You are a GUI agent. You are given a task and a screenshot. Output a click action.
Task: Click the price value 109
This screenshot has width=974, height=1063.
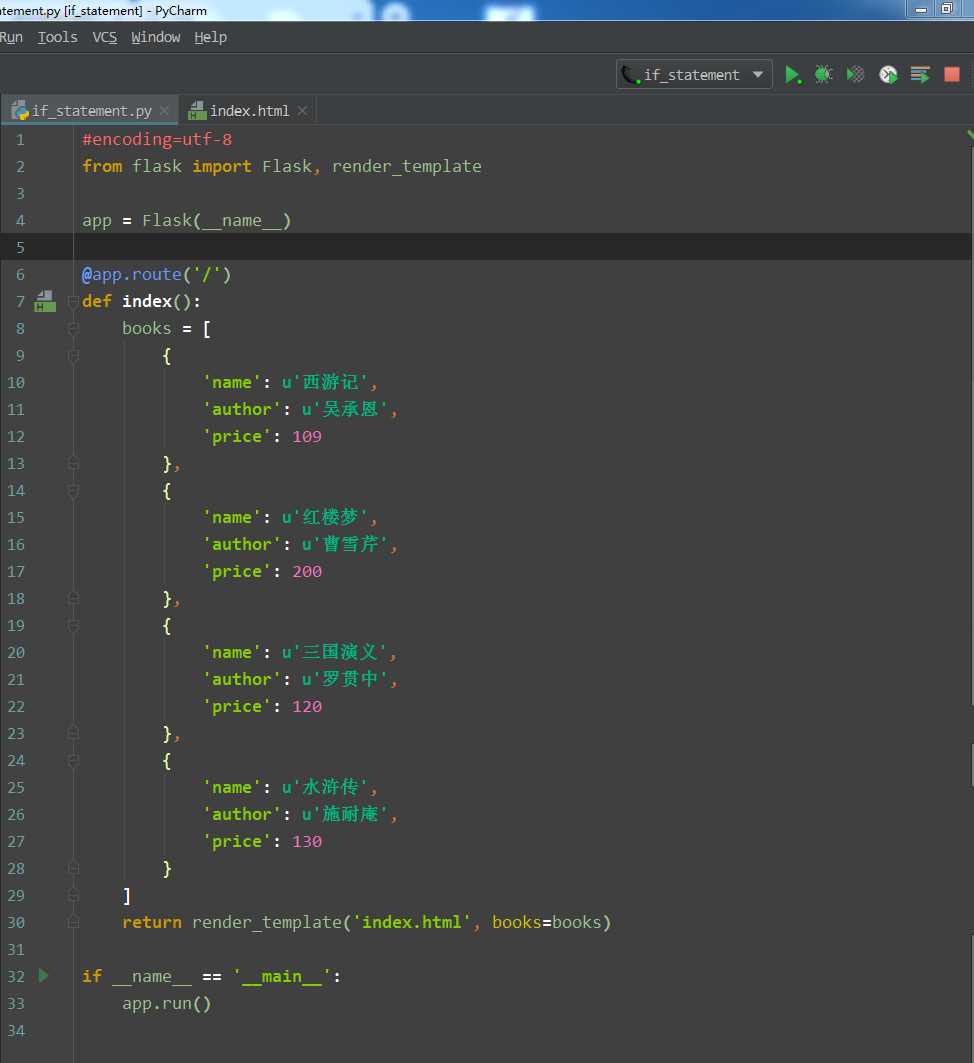pos(307,437)
